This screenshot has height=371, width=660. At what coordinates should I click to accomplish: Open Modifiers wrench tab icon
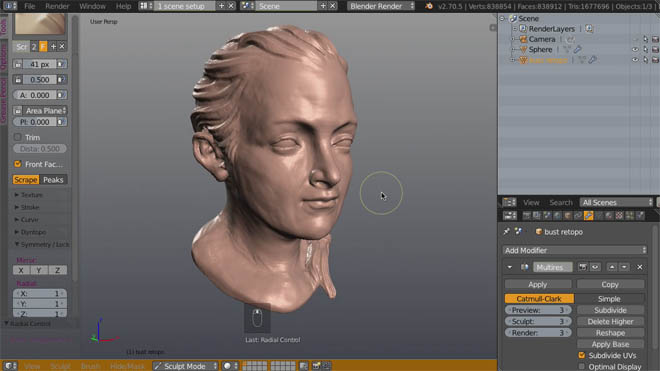[588, 216]
